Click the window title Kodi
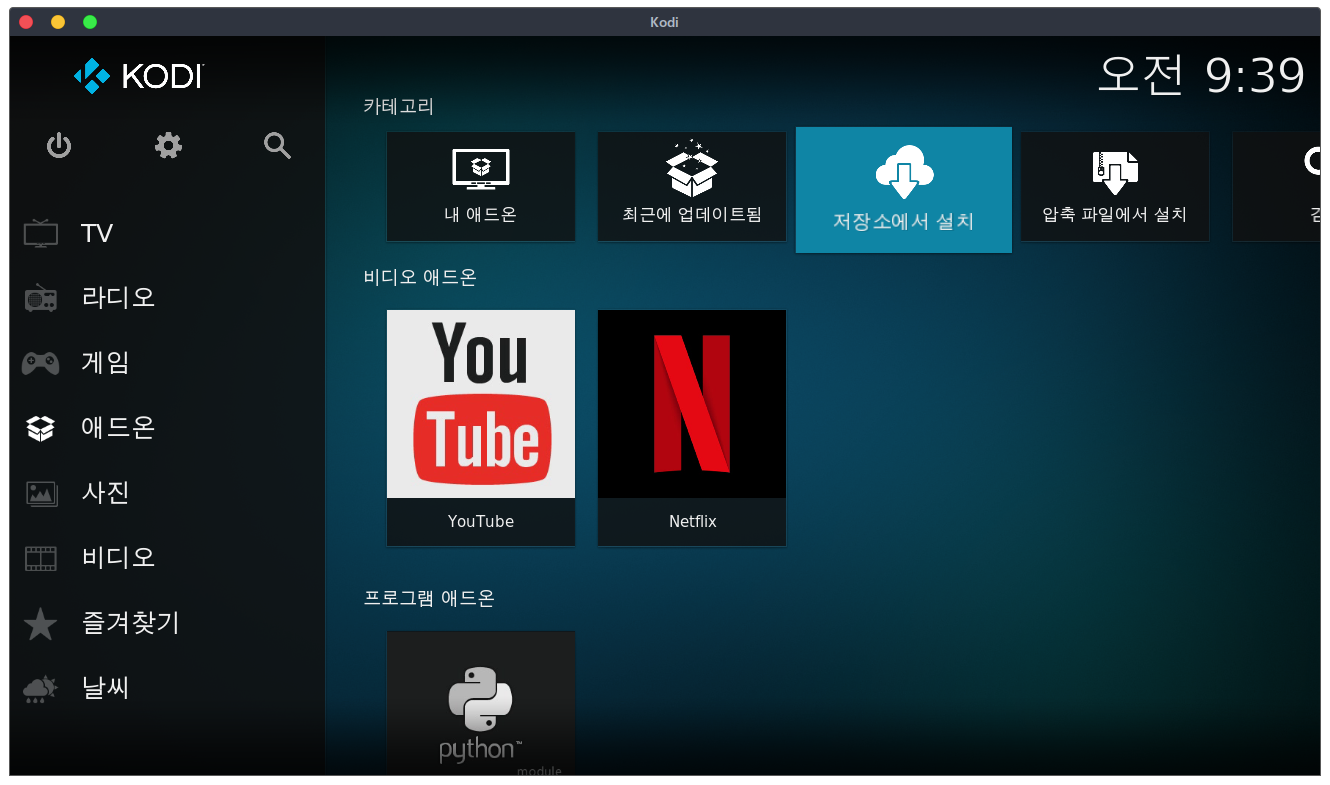This screenshot has height=785, width=1330. point(664,22)
